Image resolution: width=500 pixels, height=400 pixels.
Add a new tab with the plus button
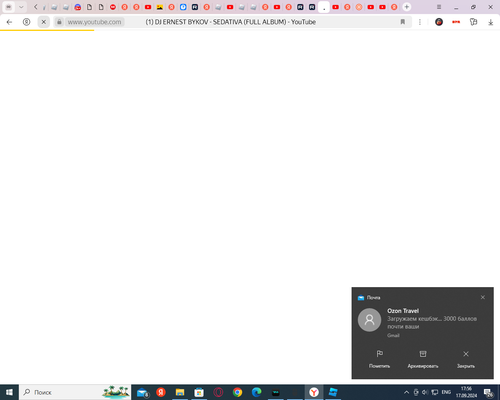coord(407,7)
